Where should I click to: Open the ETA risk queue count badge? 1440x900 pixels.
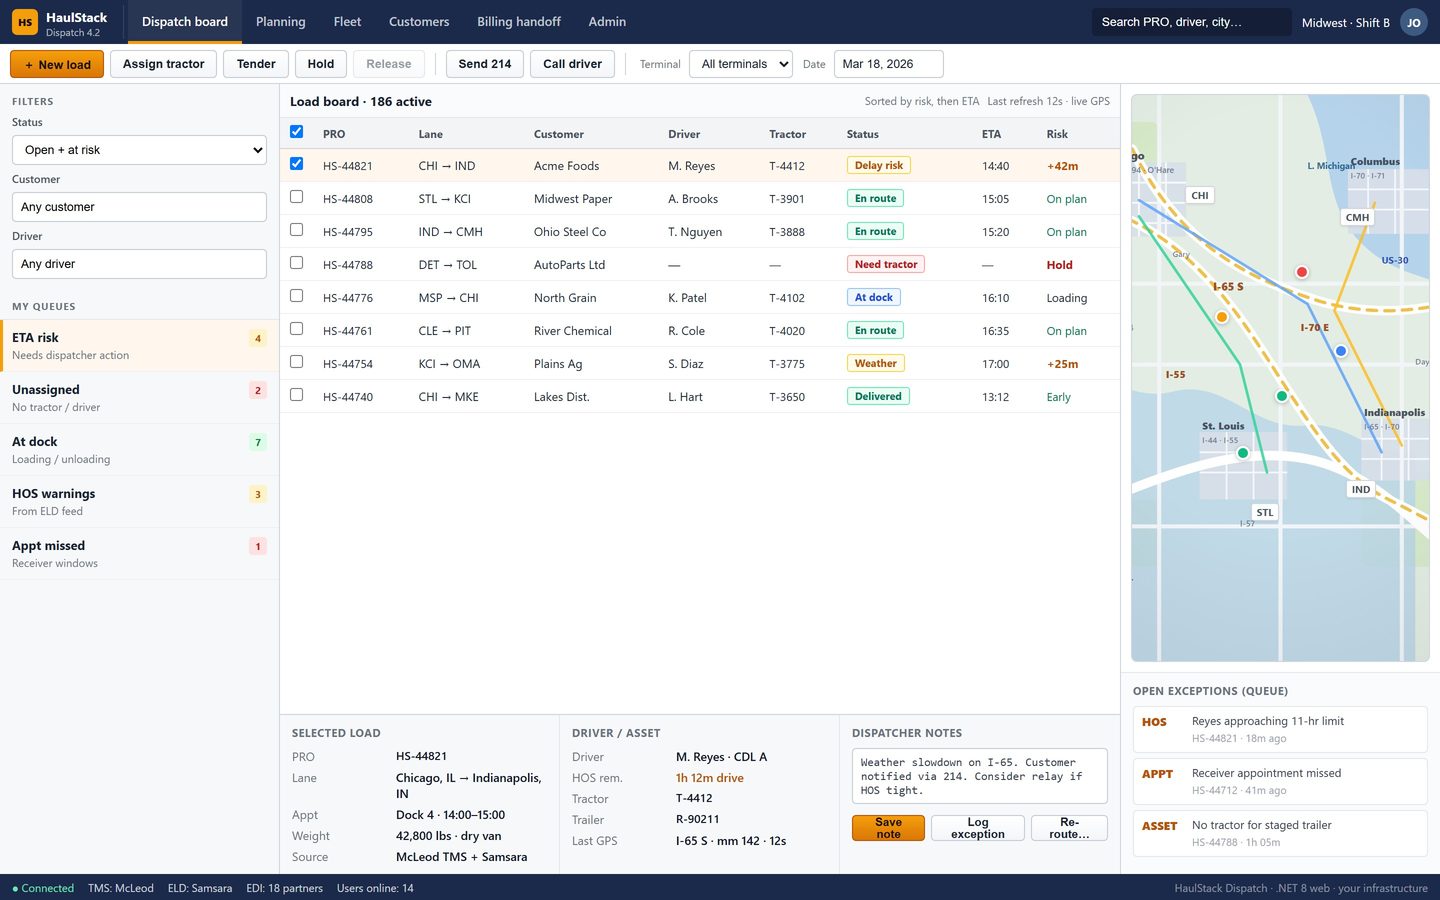click(x=258, y=338)
